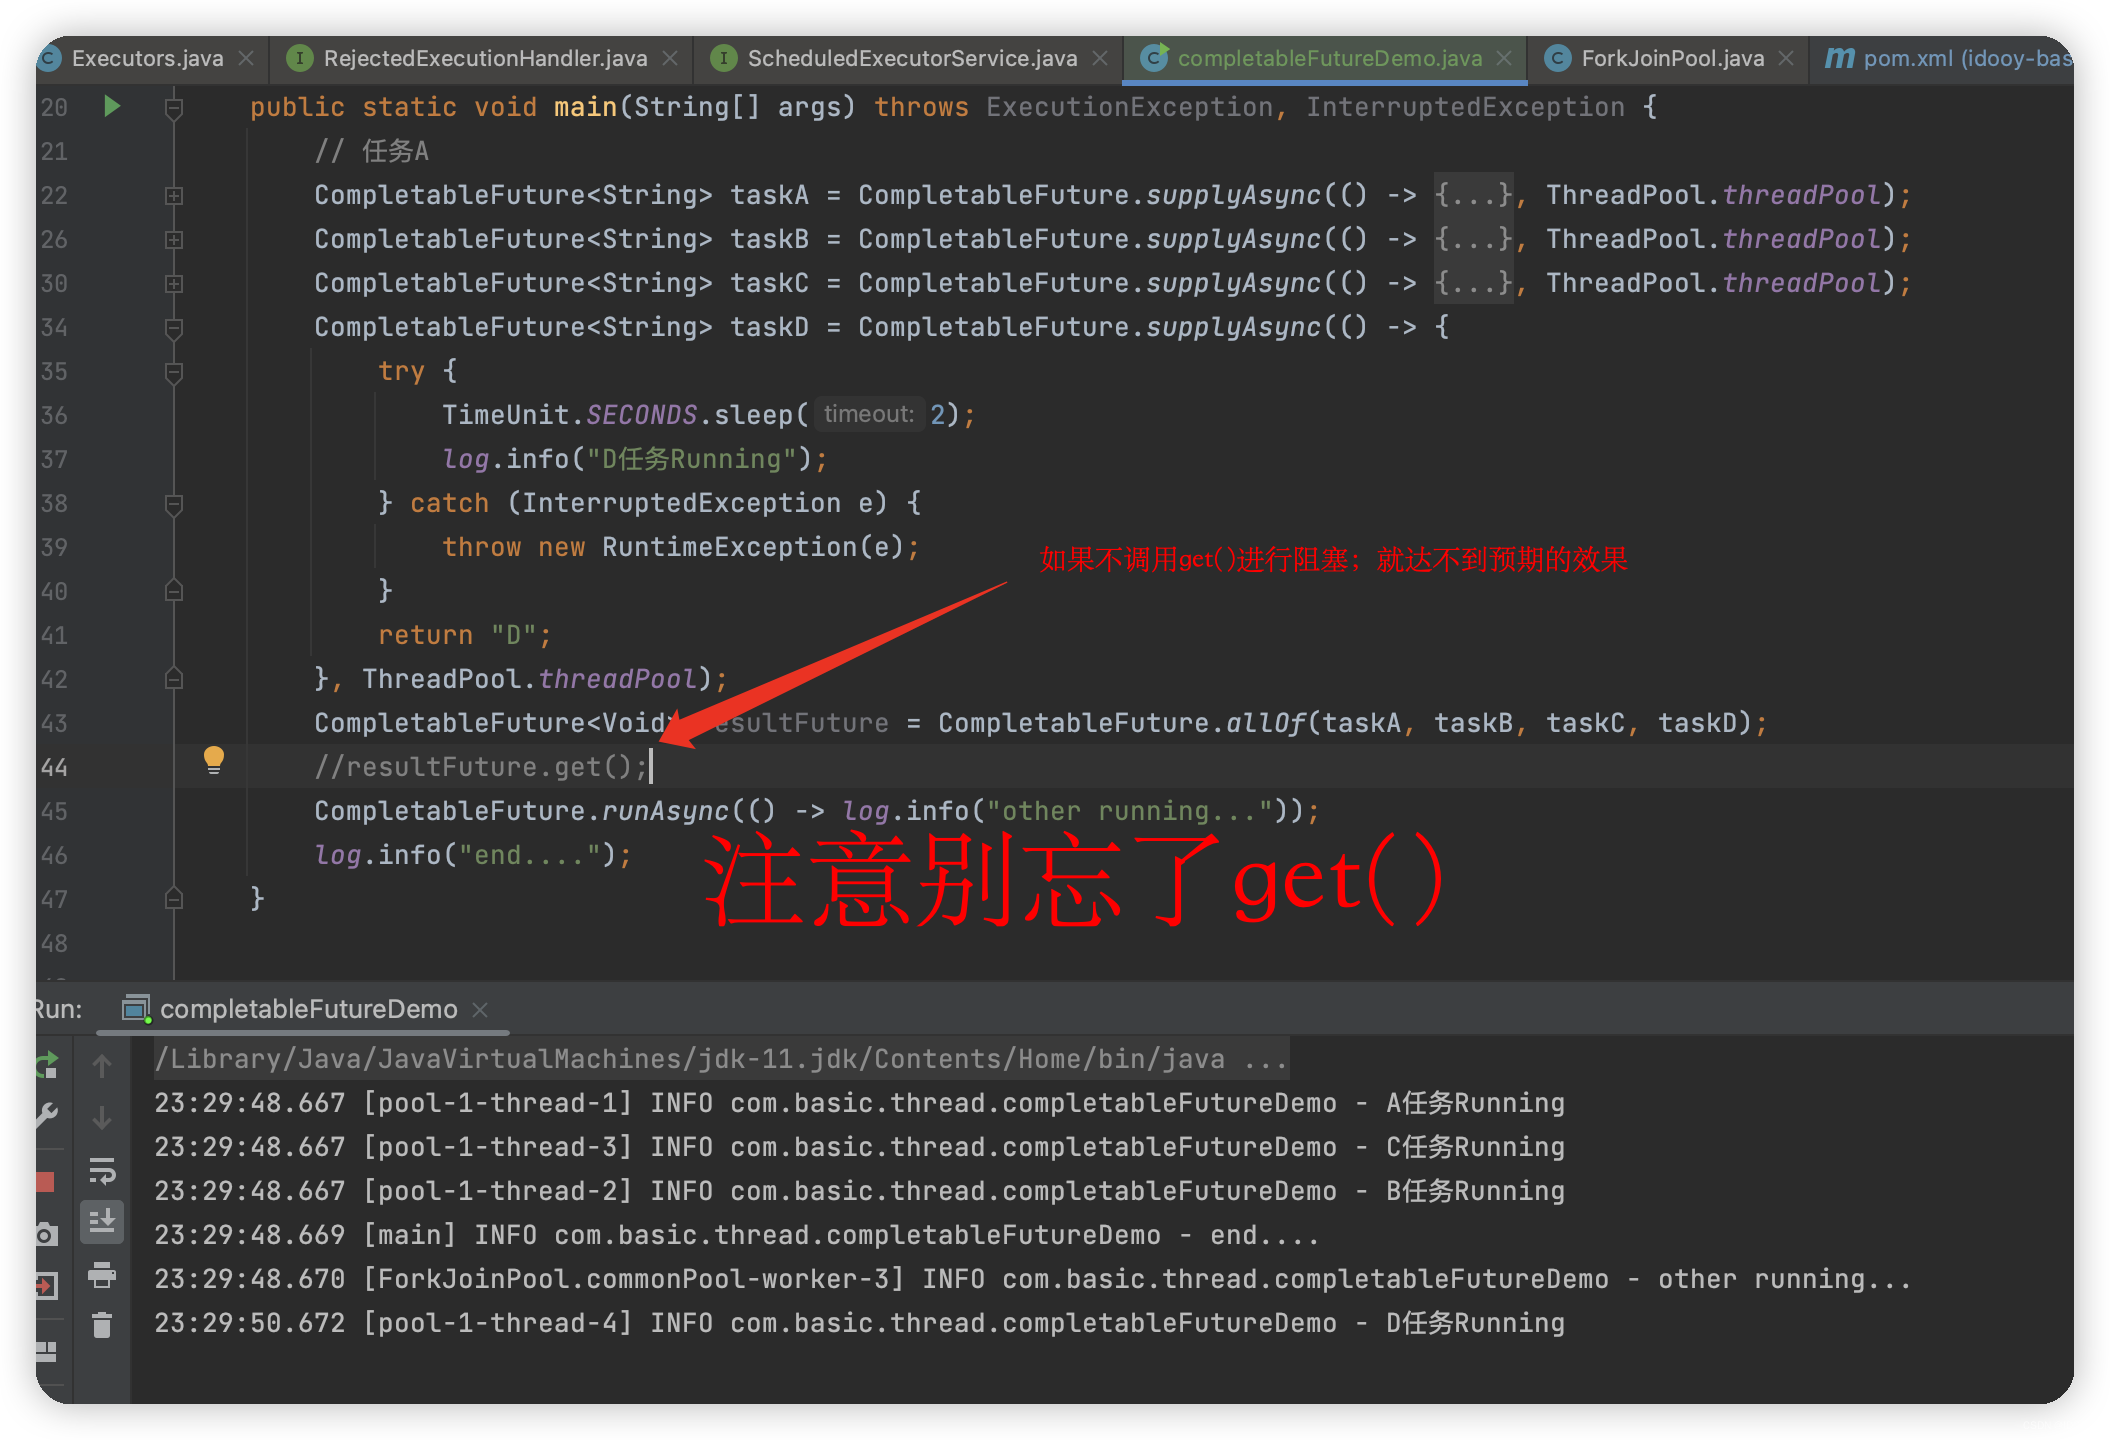Switch to Executors.java tab
This screenshot has width=2110, height=1440.
[x=147, y=58]
